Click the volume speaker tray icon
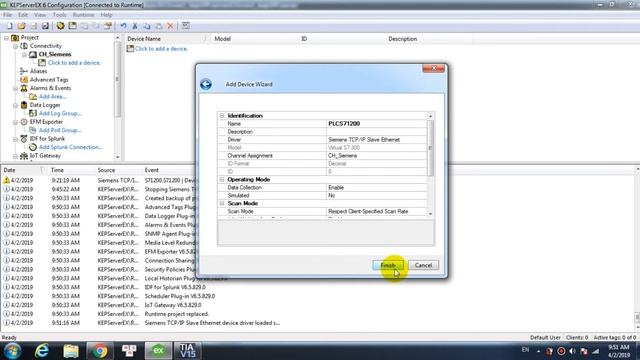Viewport: 640px width, 360px height. click(x=572, y=351)
